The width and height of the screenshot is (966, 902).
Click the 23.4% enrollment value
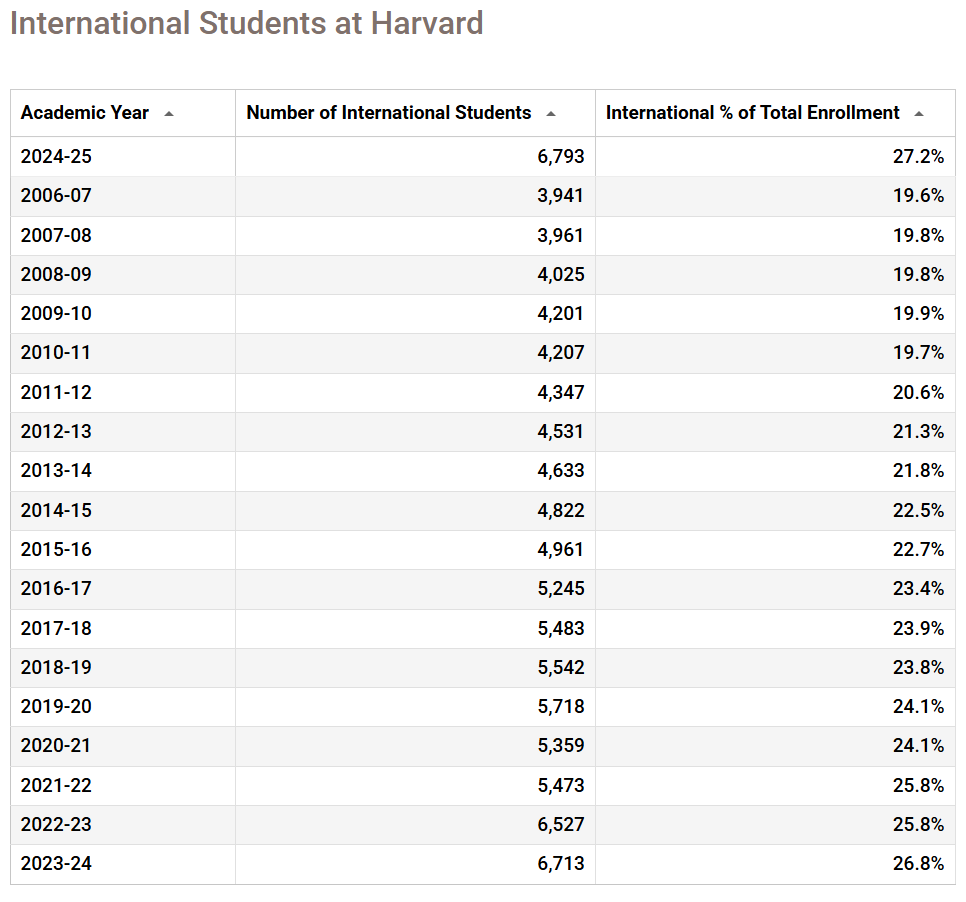pyautogui.click(x=919, y=588)
